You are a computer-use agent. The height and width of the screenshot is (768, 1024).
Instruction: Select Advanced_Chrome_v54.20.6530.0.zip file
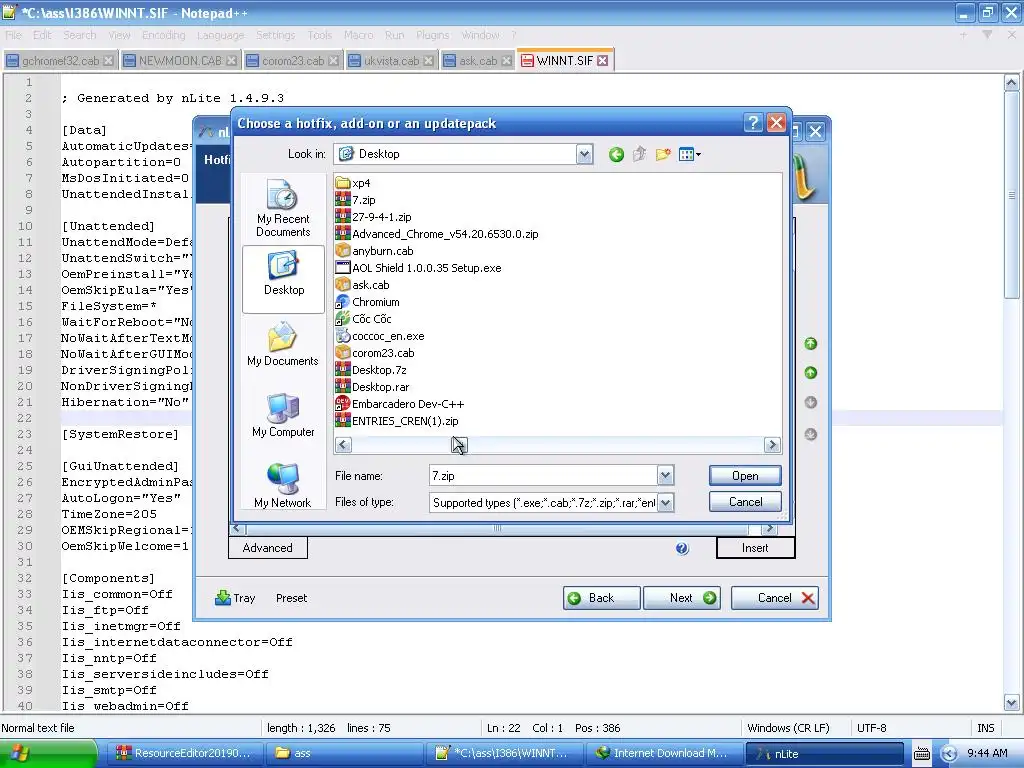(437, 234)
